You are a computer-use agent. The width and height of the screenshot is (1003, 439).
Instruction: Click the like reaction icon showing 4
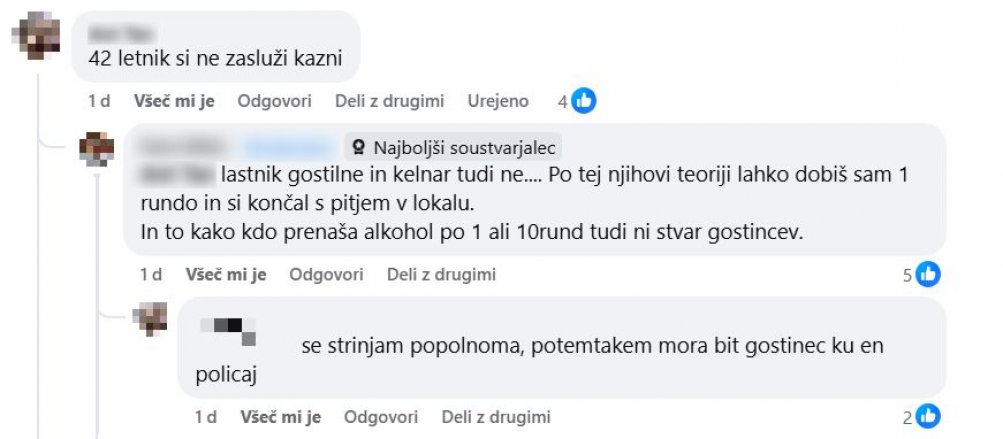(x=584, y=101)
